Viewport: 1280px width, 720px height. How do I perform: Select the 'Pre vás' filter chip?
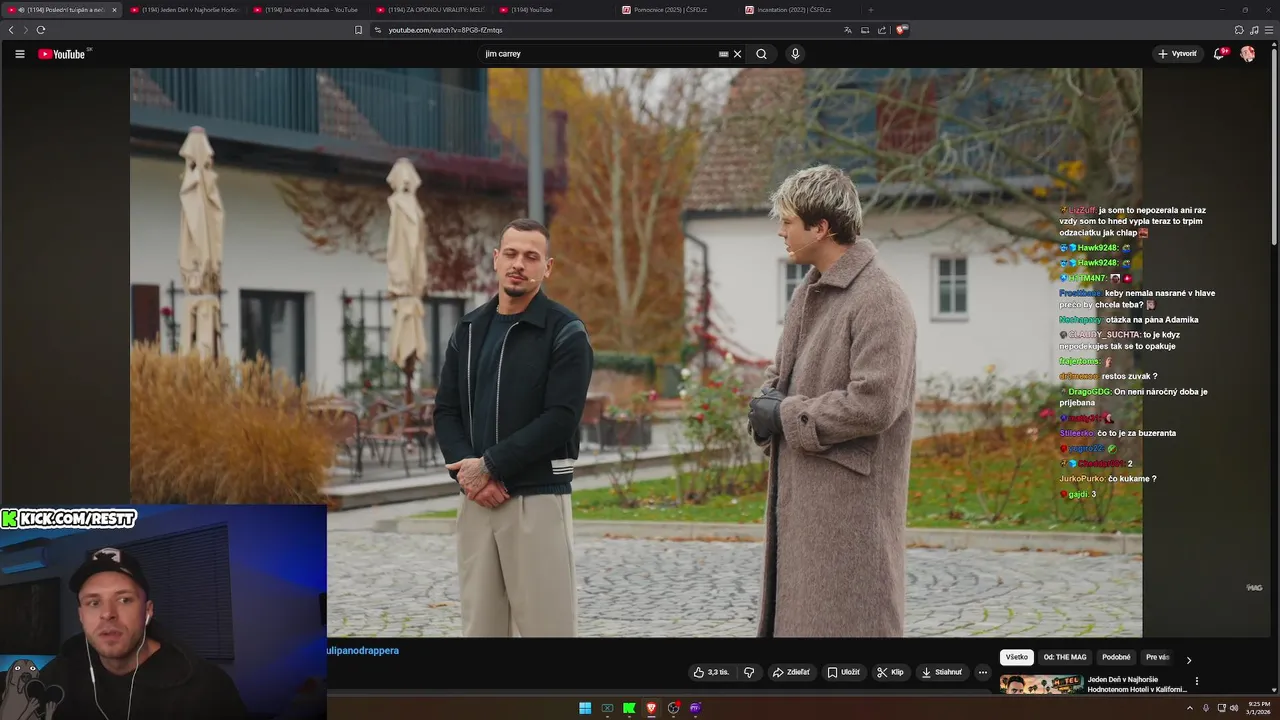tap(1157, 657)
